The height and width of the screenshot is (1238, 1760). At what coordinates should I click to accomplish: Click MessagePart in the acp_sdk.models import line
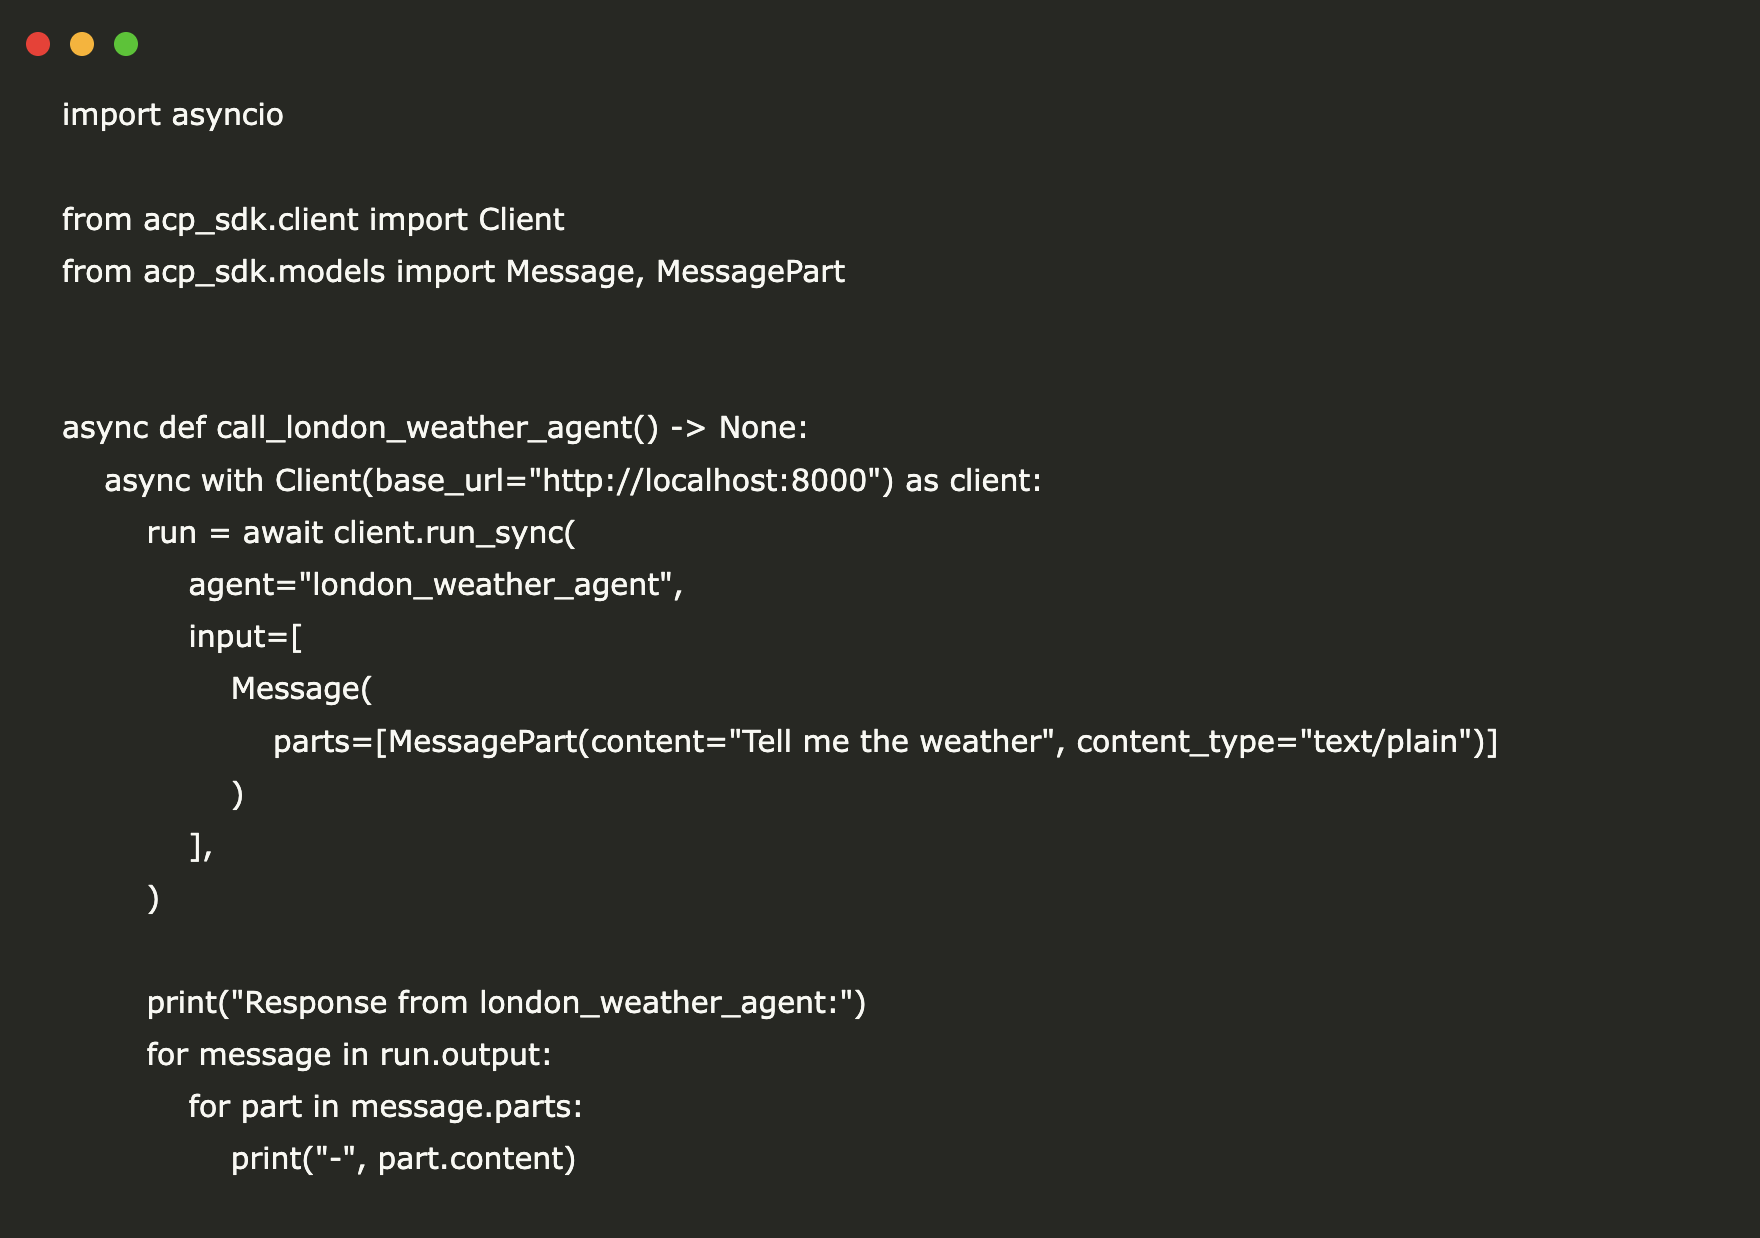click(x=750, y=272)
